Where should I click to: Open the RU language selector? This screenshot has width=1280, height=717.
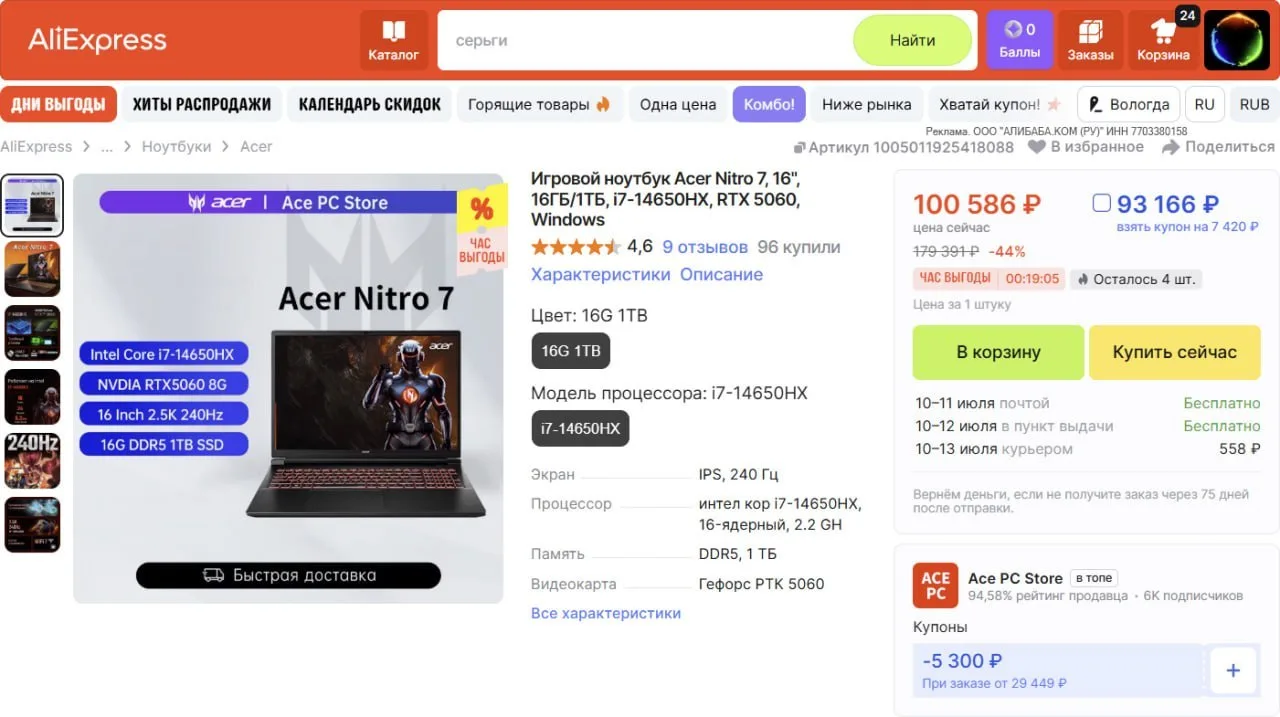[x=1204, y=104]
